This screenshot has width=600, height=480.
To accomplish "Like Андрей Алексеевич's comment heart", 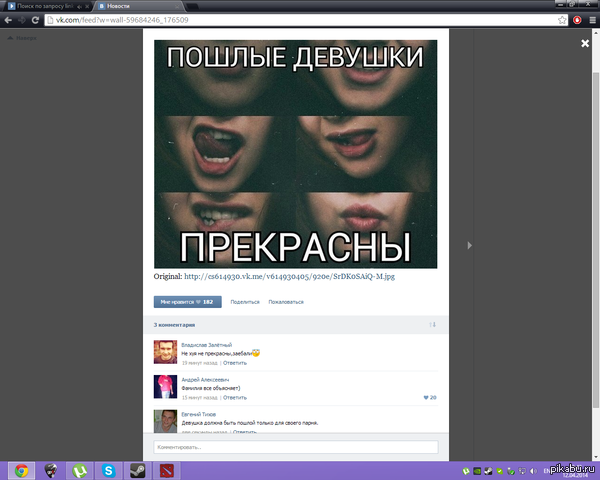I will coord(426,397).
